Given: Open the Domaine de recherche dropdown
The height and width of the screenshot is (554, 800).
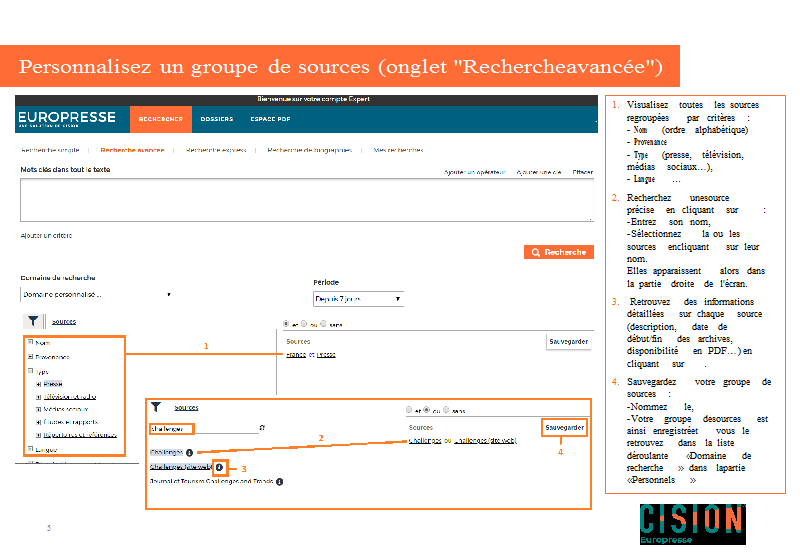Looking at the screenshot, I should click(96, 295).
